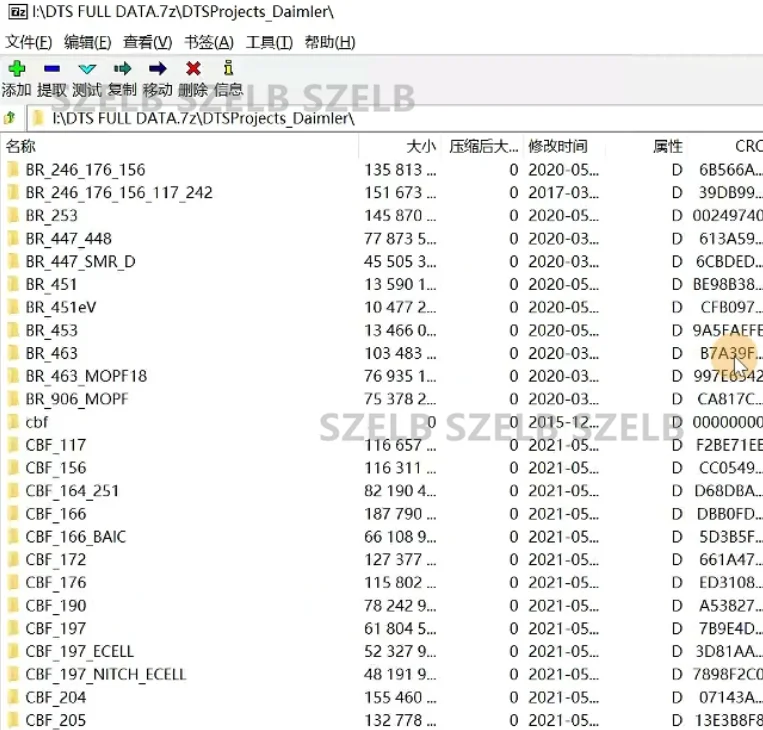This screenshot has width=763, height=730.
Task: Click size 187 790 of CBF_166
Action: pos(400,514)
